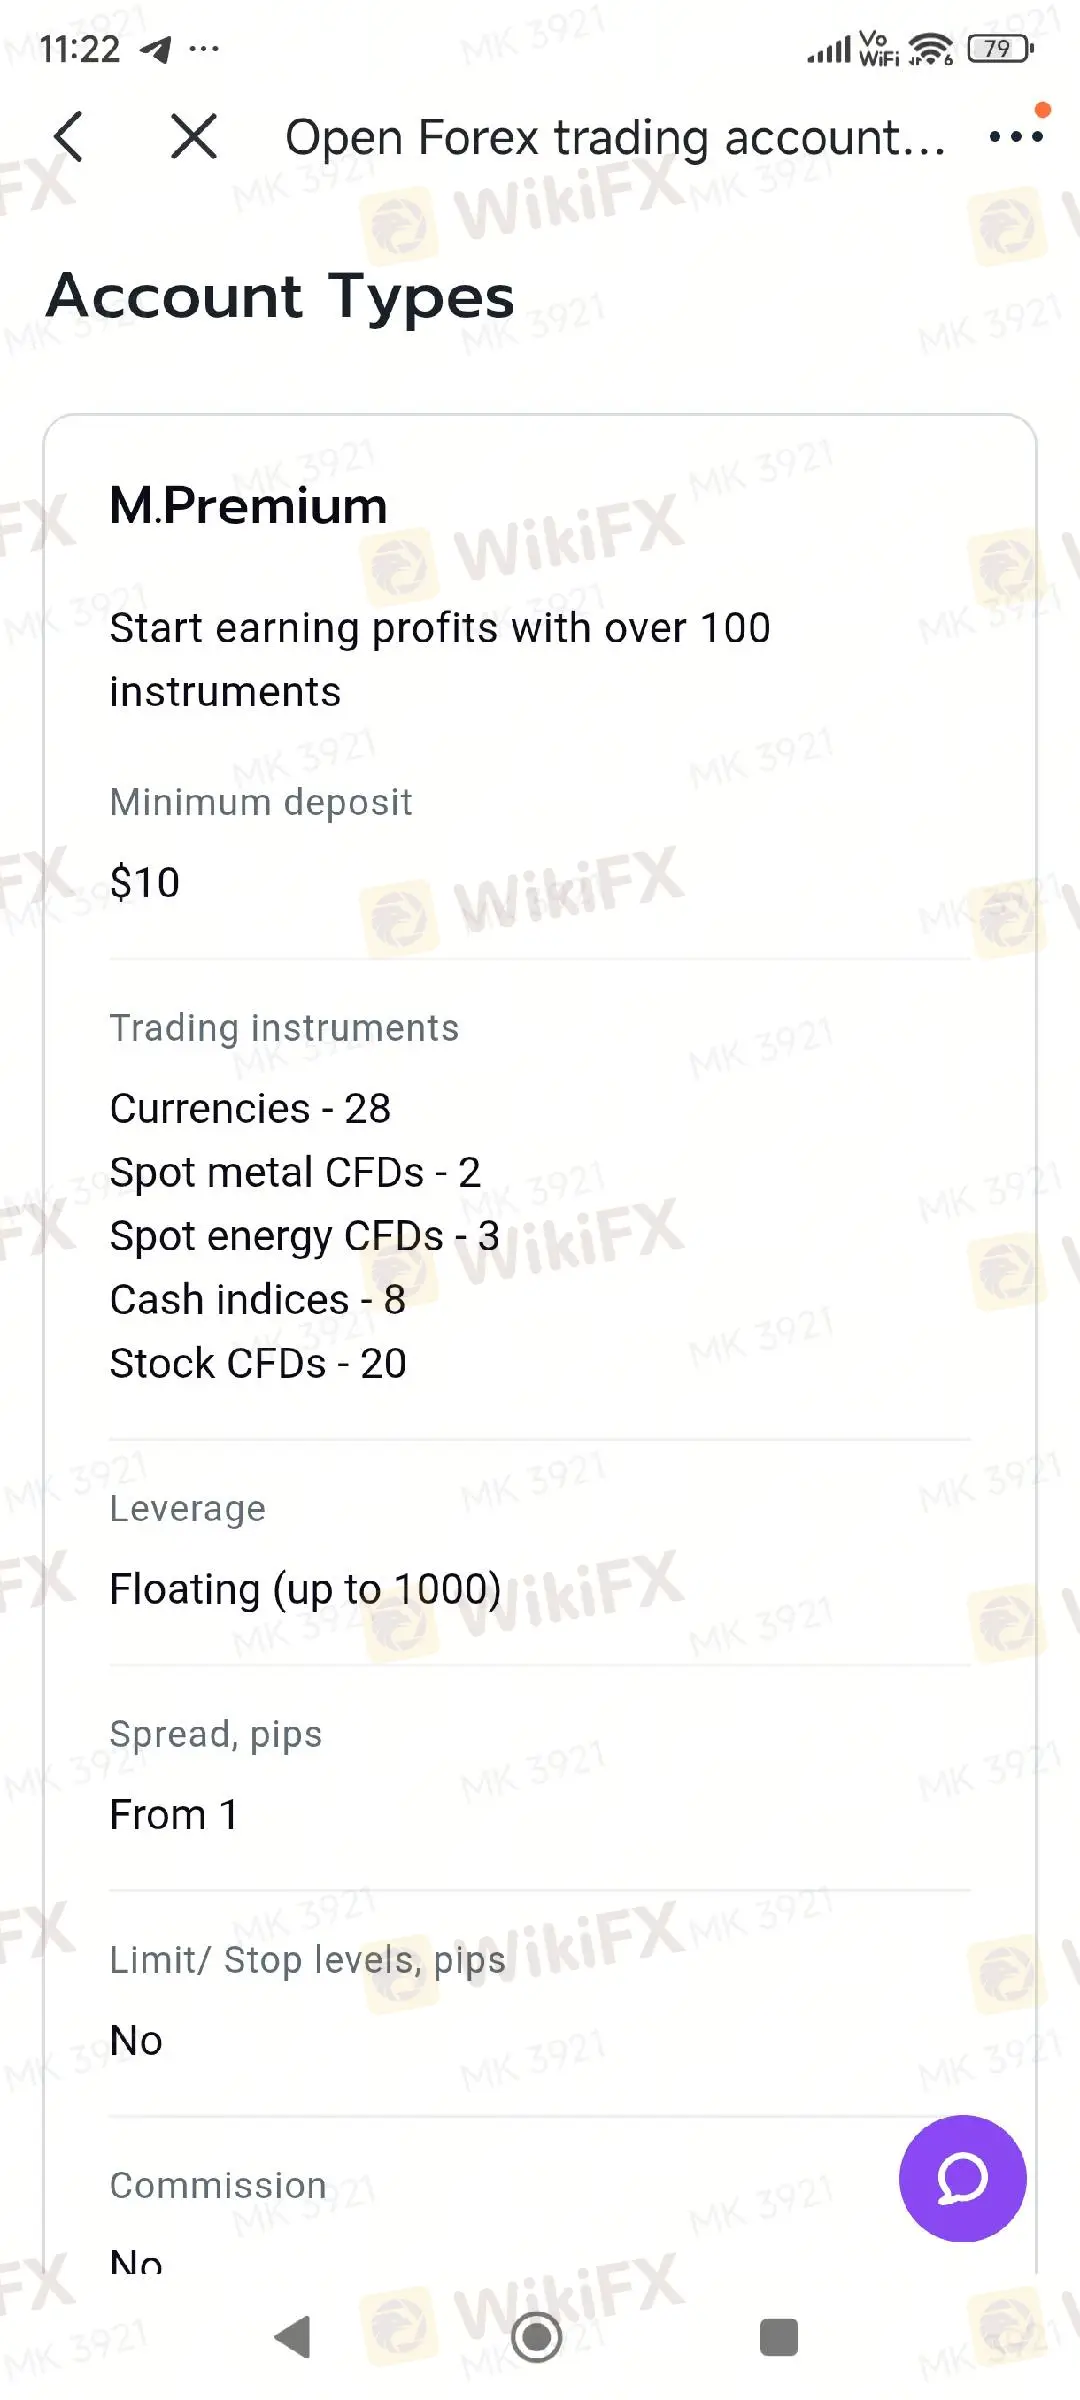Tap the battery indicator in status bar
Viewport: 1080px width, 2400px height.
[1000, 48]
